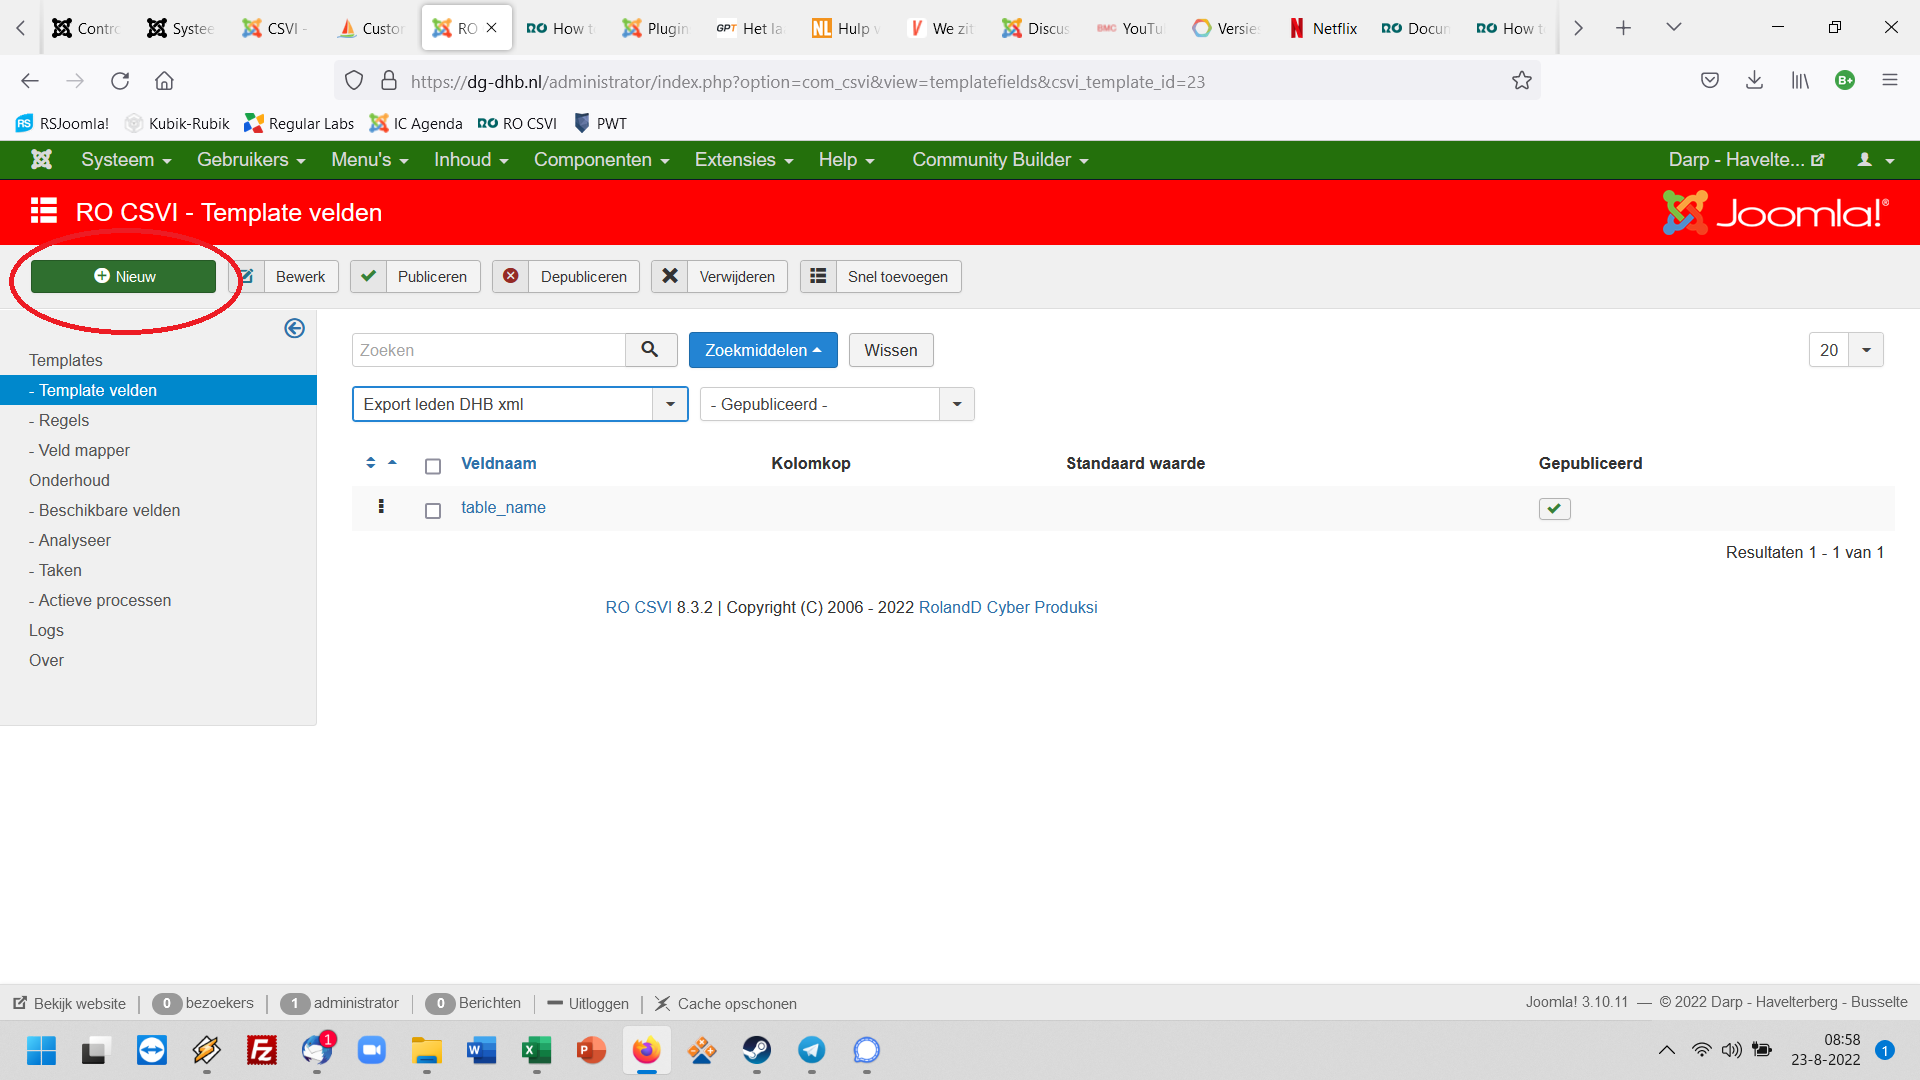Click the drag handle for table_name row
Screen dimensions: 1920x1080
pos(381,507)
